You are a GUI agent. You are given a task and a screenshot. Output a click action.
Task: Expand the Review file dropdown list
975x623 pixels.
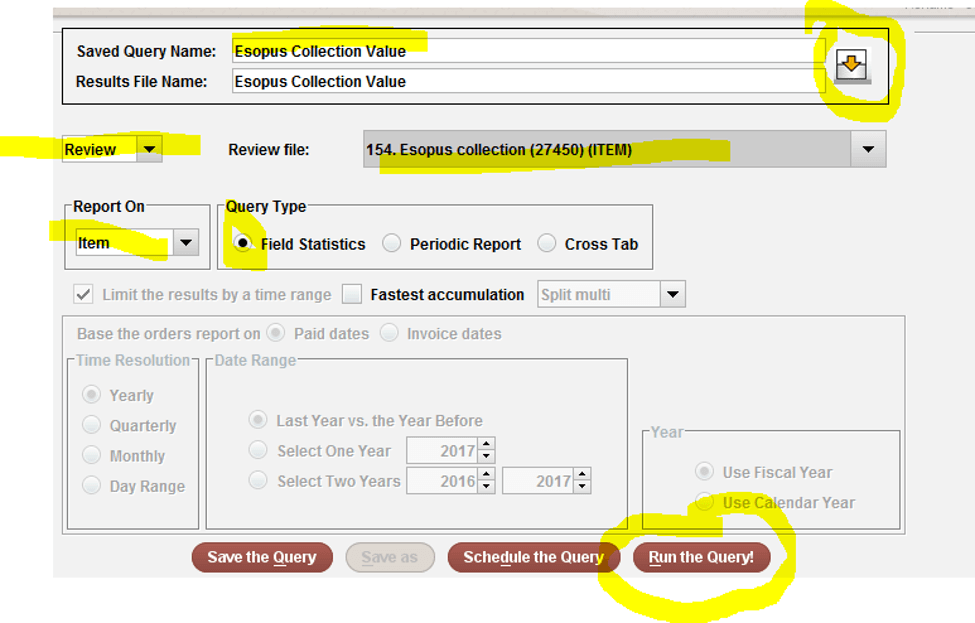click(868, 149)
